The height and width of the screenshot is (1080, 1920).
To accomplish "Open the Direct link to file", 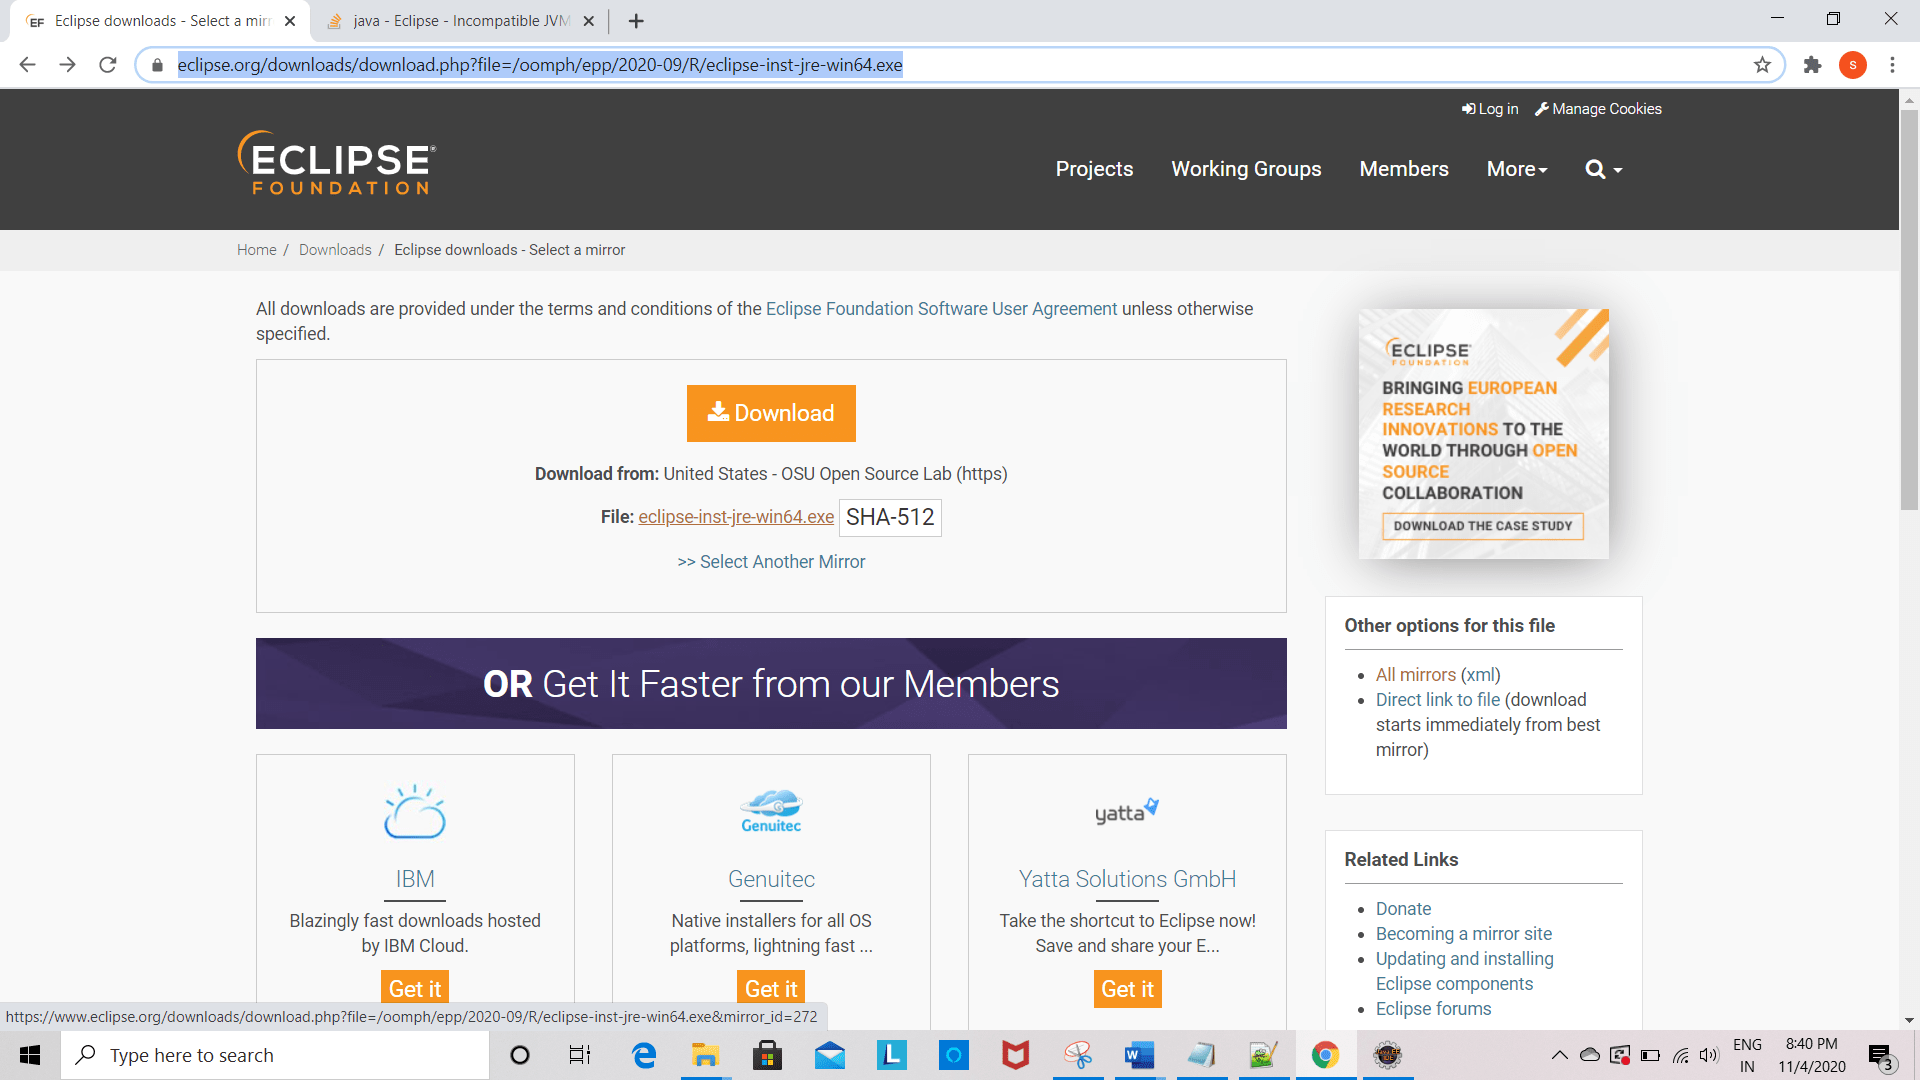I will click(1437, 699).
